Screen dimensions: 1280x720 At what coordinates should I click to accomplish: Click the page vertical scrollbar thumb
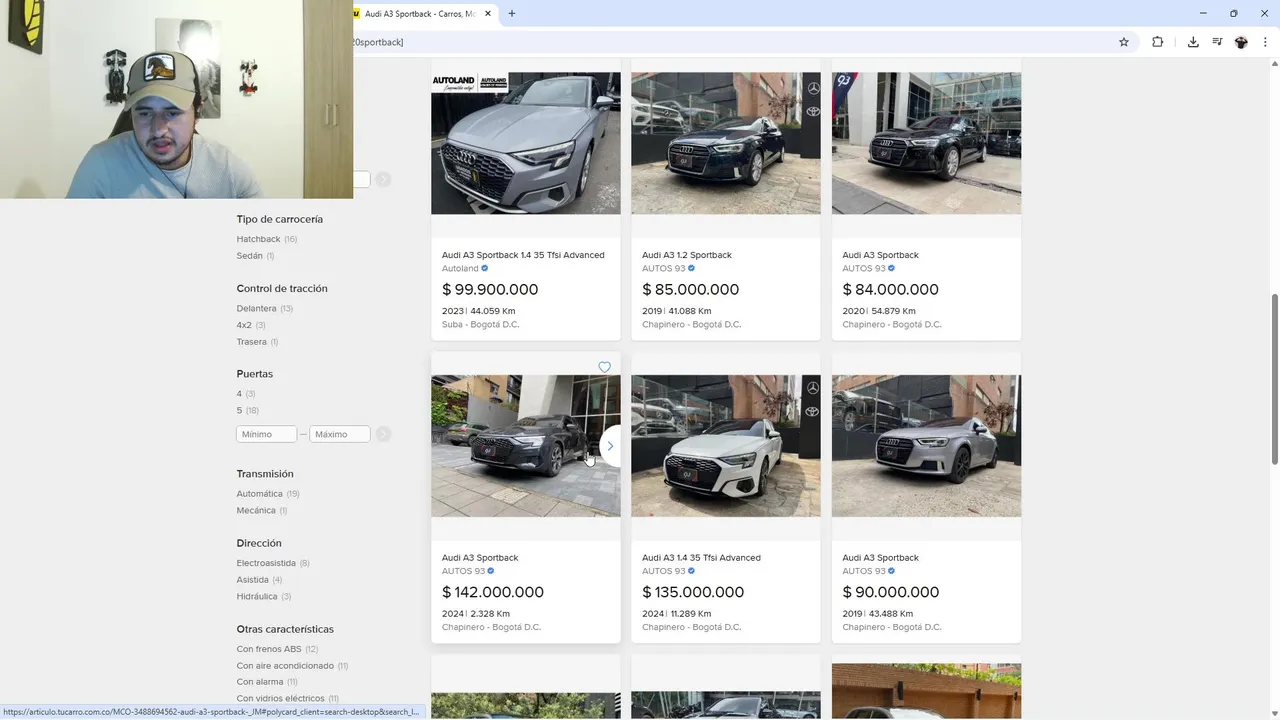[x=1274, y=379]
